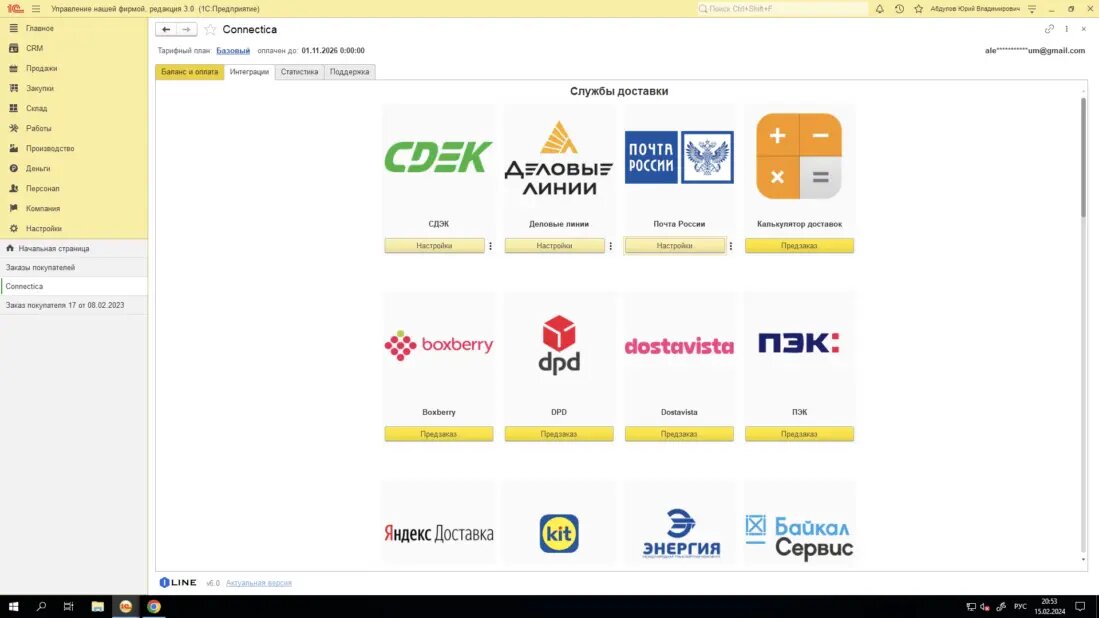The height and width of the screenshot is (618, 1099).
Task: Click the Калькулятор доставок calculator icon
Action: [x=799, y=156]
